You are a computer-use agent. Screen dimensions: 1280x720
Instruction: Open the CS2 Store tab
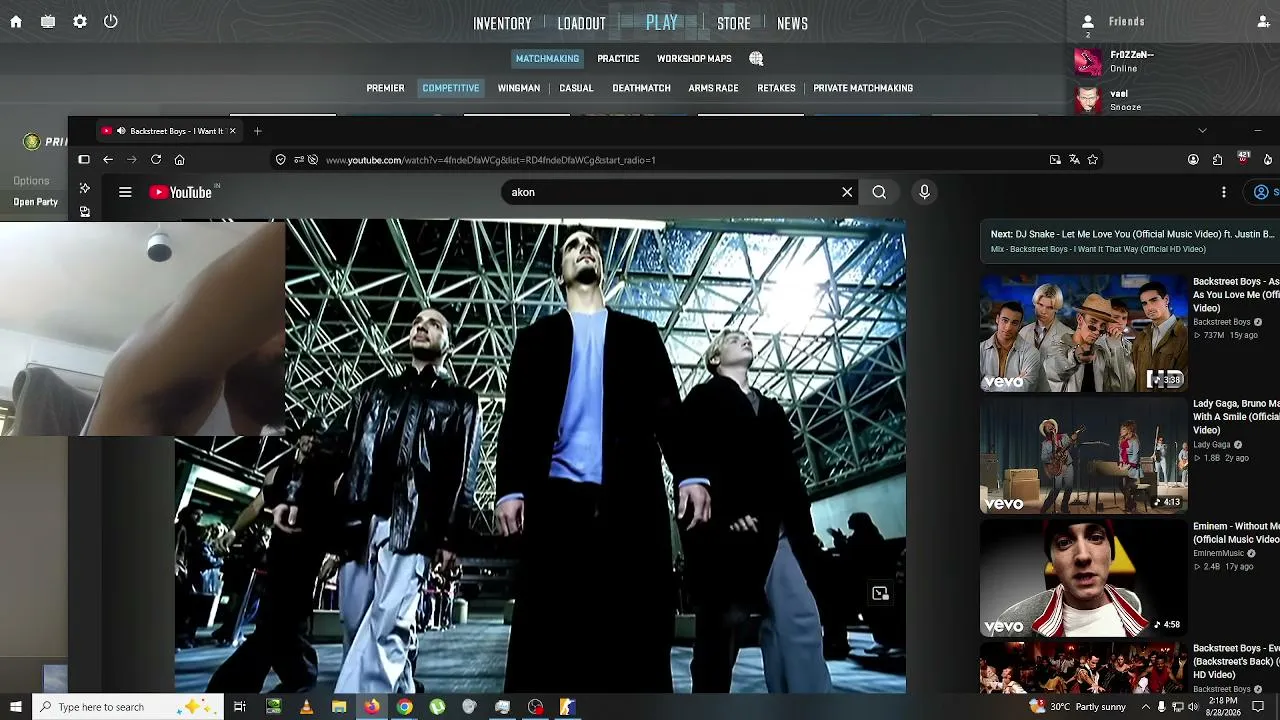pos(734,23)
